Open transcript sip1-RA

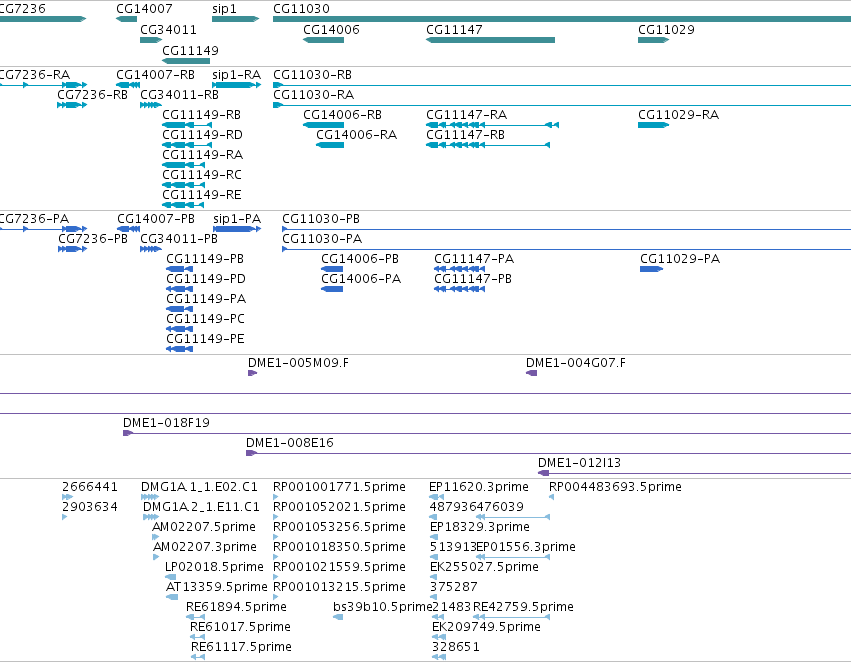(236, 85)
